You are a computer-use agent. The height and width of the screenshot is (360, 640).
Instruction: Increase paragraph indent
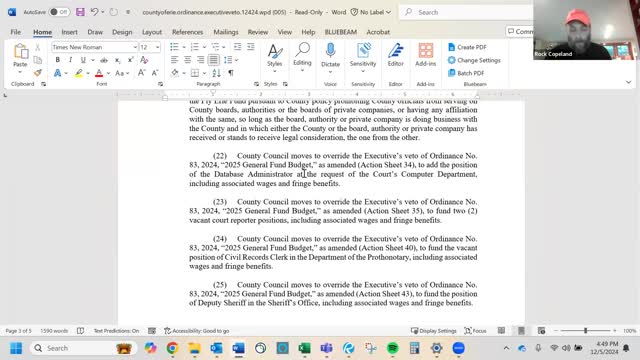tap(251, 47)
